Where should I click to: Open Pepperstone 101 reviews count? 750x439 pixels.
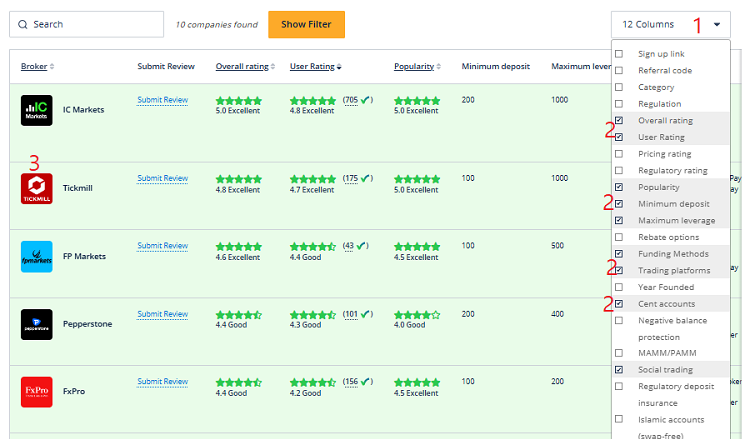coord(351,314)
